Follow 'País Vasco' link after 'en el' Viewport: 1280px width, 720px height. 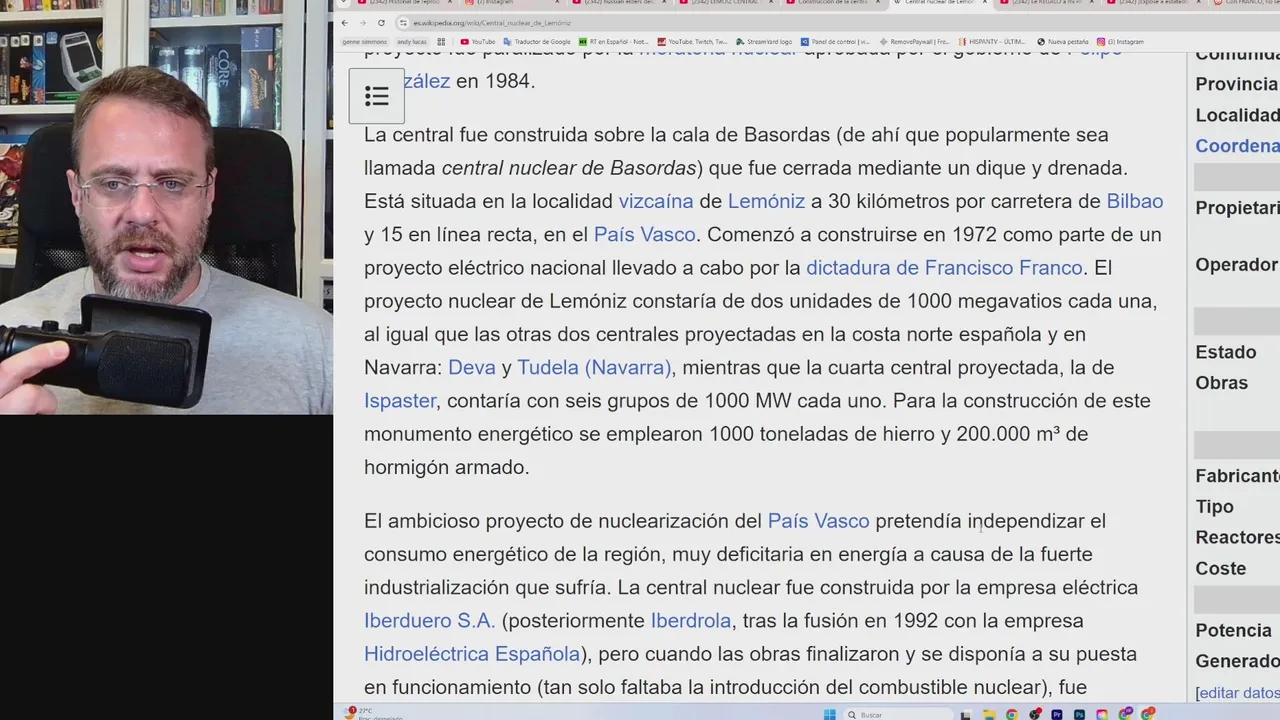[644, 234]
